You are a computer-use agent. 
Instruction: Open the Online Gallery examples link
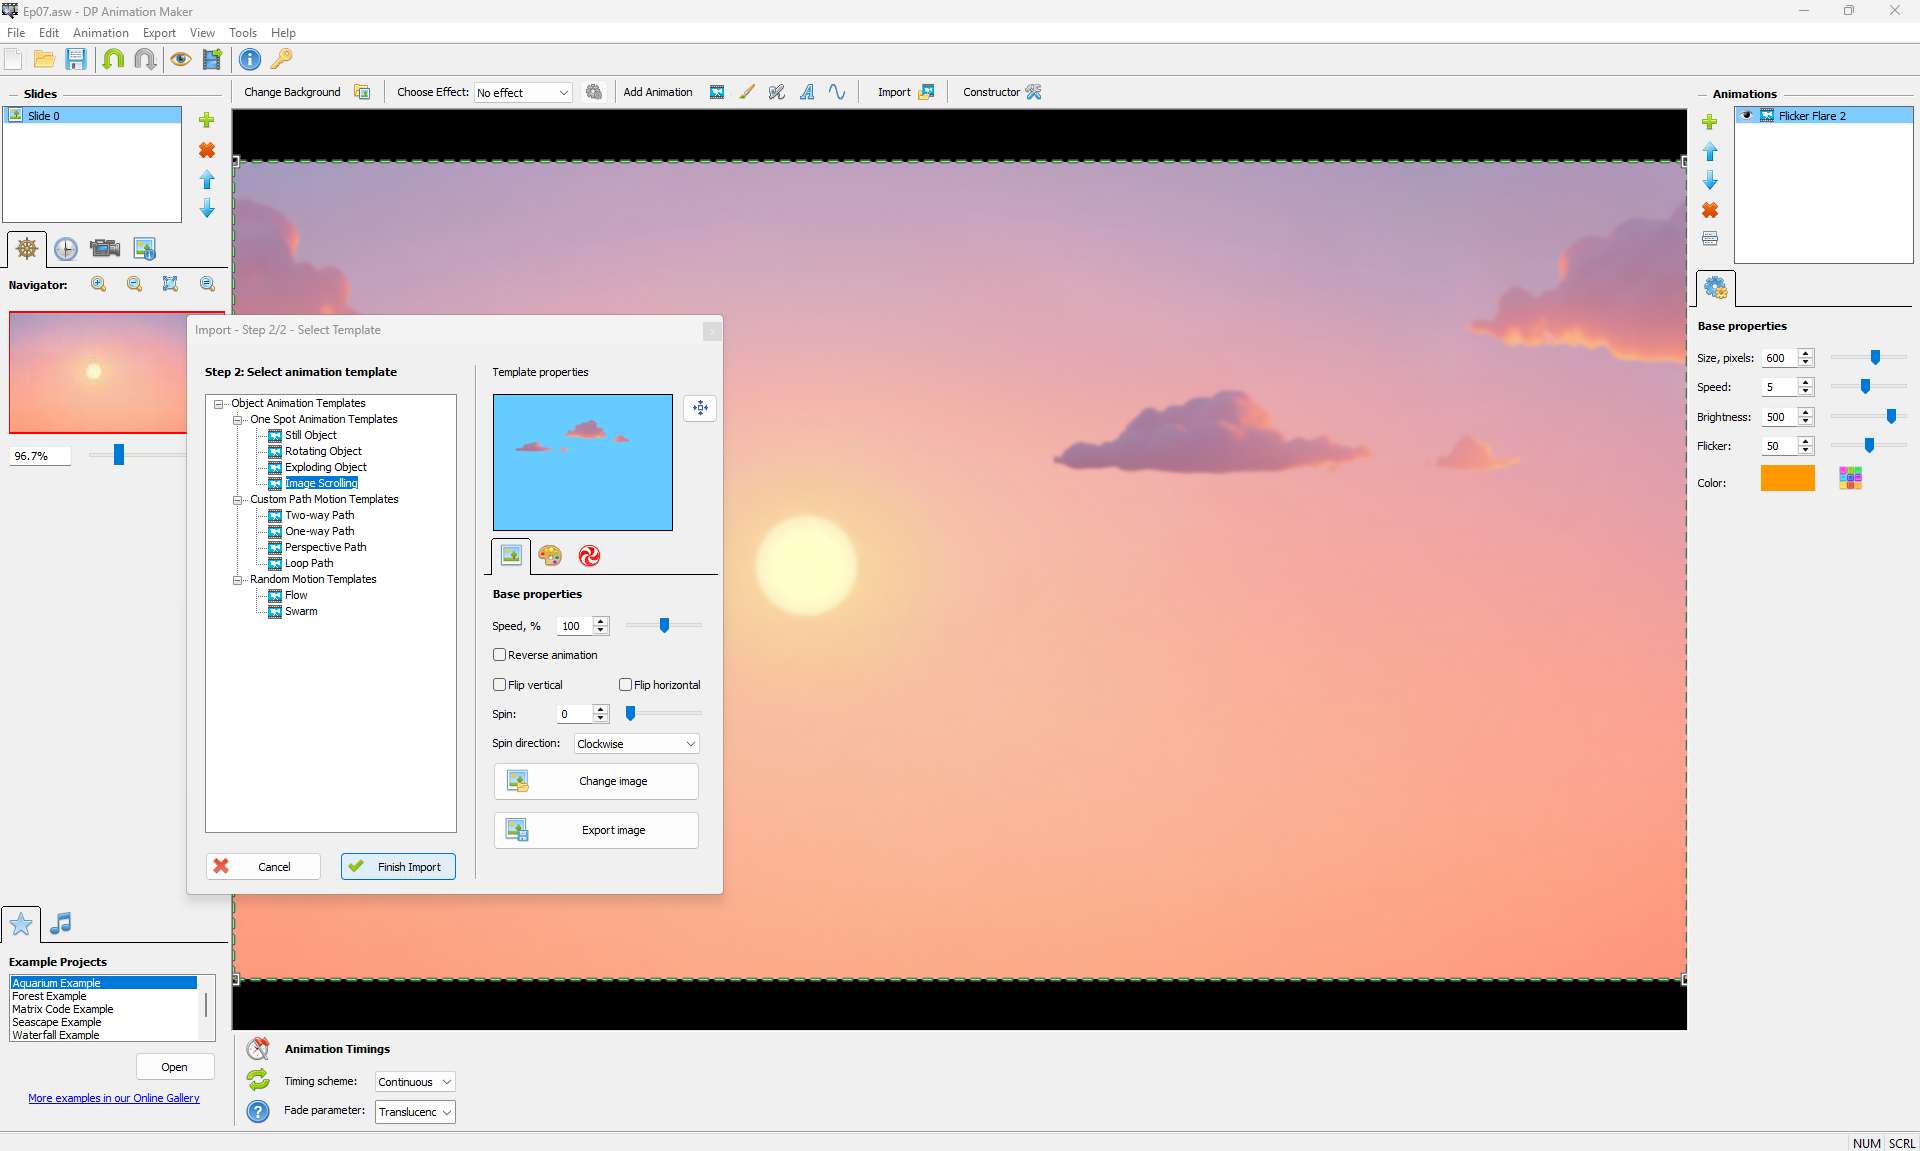(x=114, y=1098)
